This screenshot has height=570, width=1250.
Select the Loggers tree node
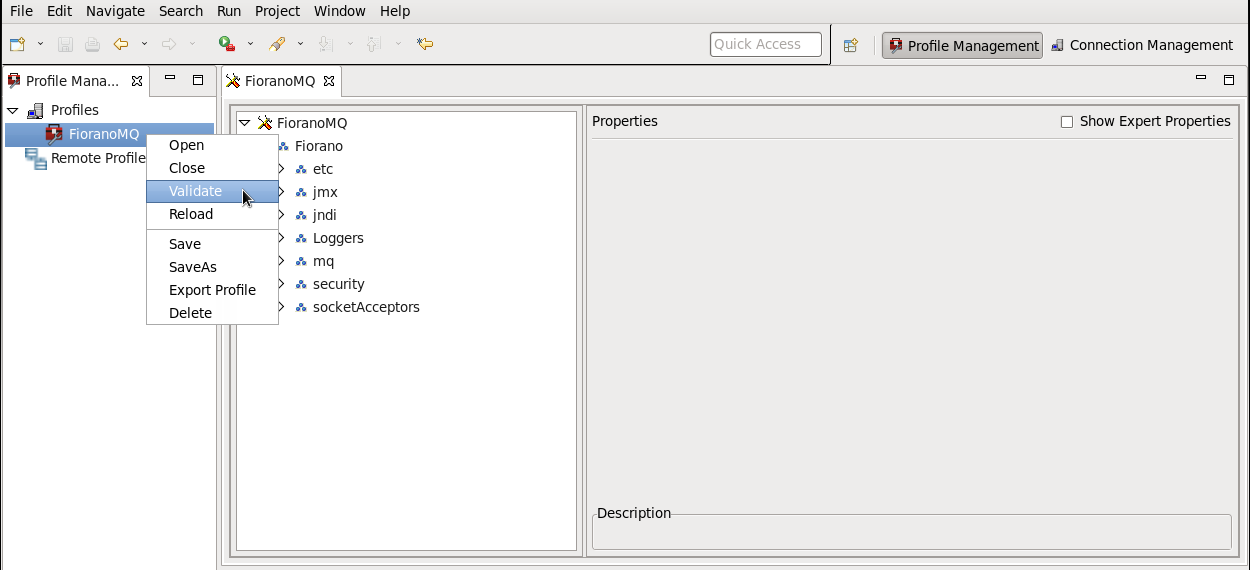(x=338, y=238)
